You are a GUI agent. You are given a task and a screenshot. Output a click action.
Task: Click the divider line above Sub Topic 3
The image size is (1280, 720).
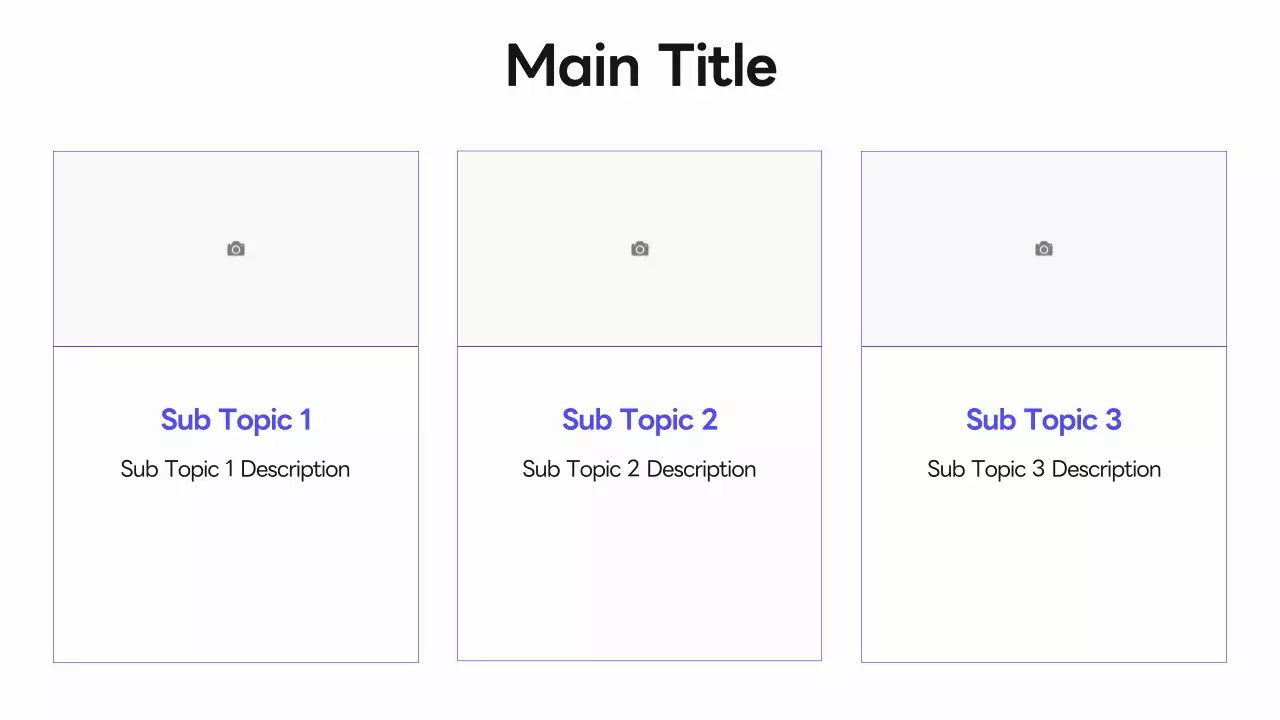tap(1044, 347)
